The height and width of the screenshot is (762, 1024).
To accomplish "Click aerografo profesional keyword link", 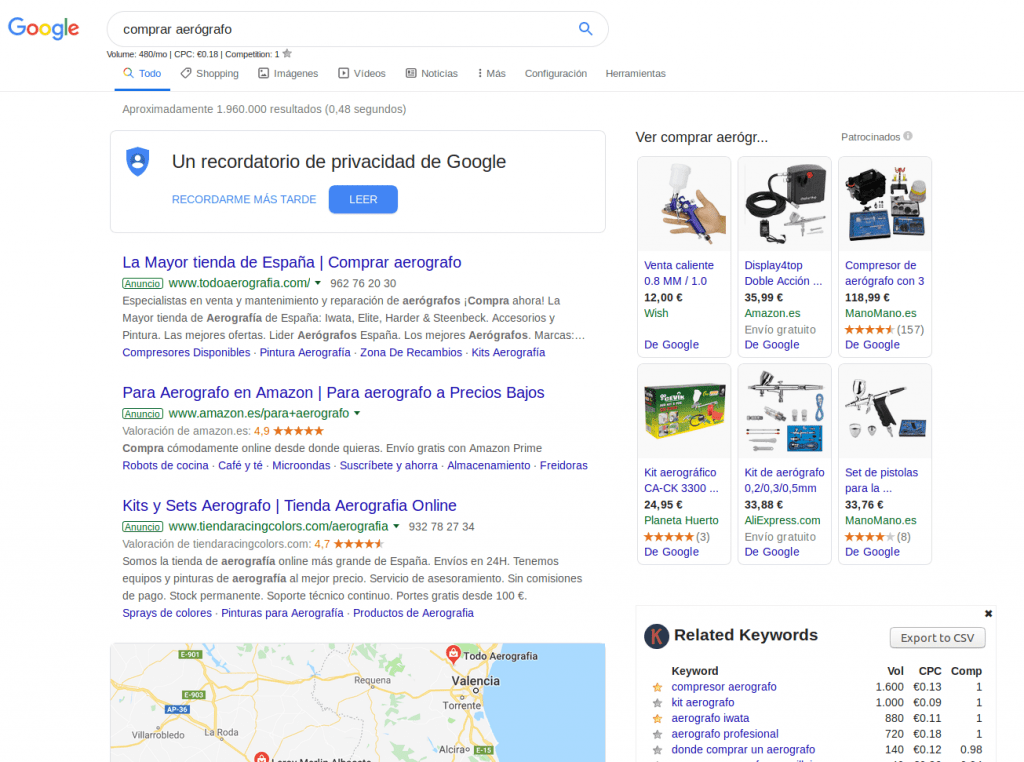I will click(x=725, y=733).
